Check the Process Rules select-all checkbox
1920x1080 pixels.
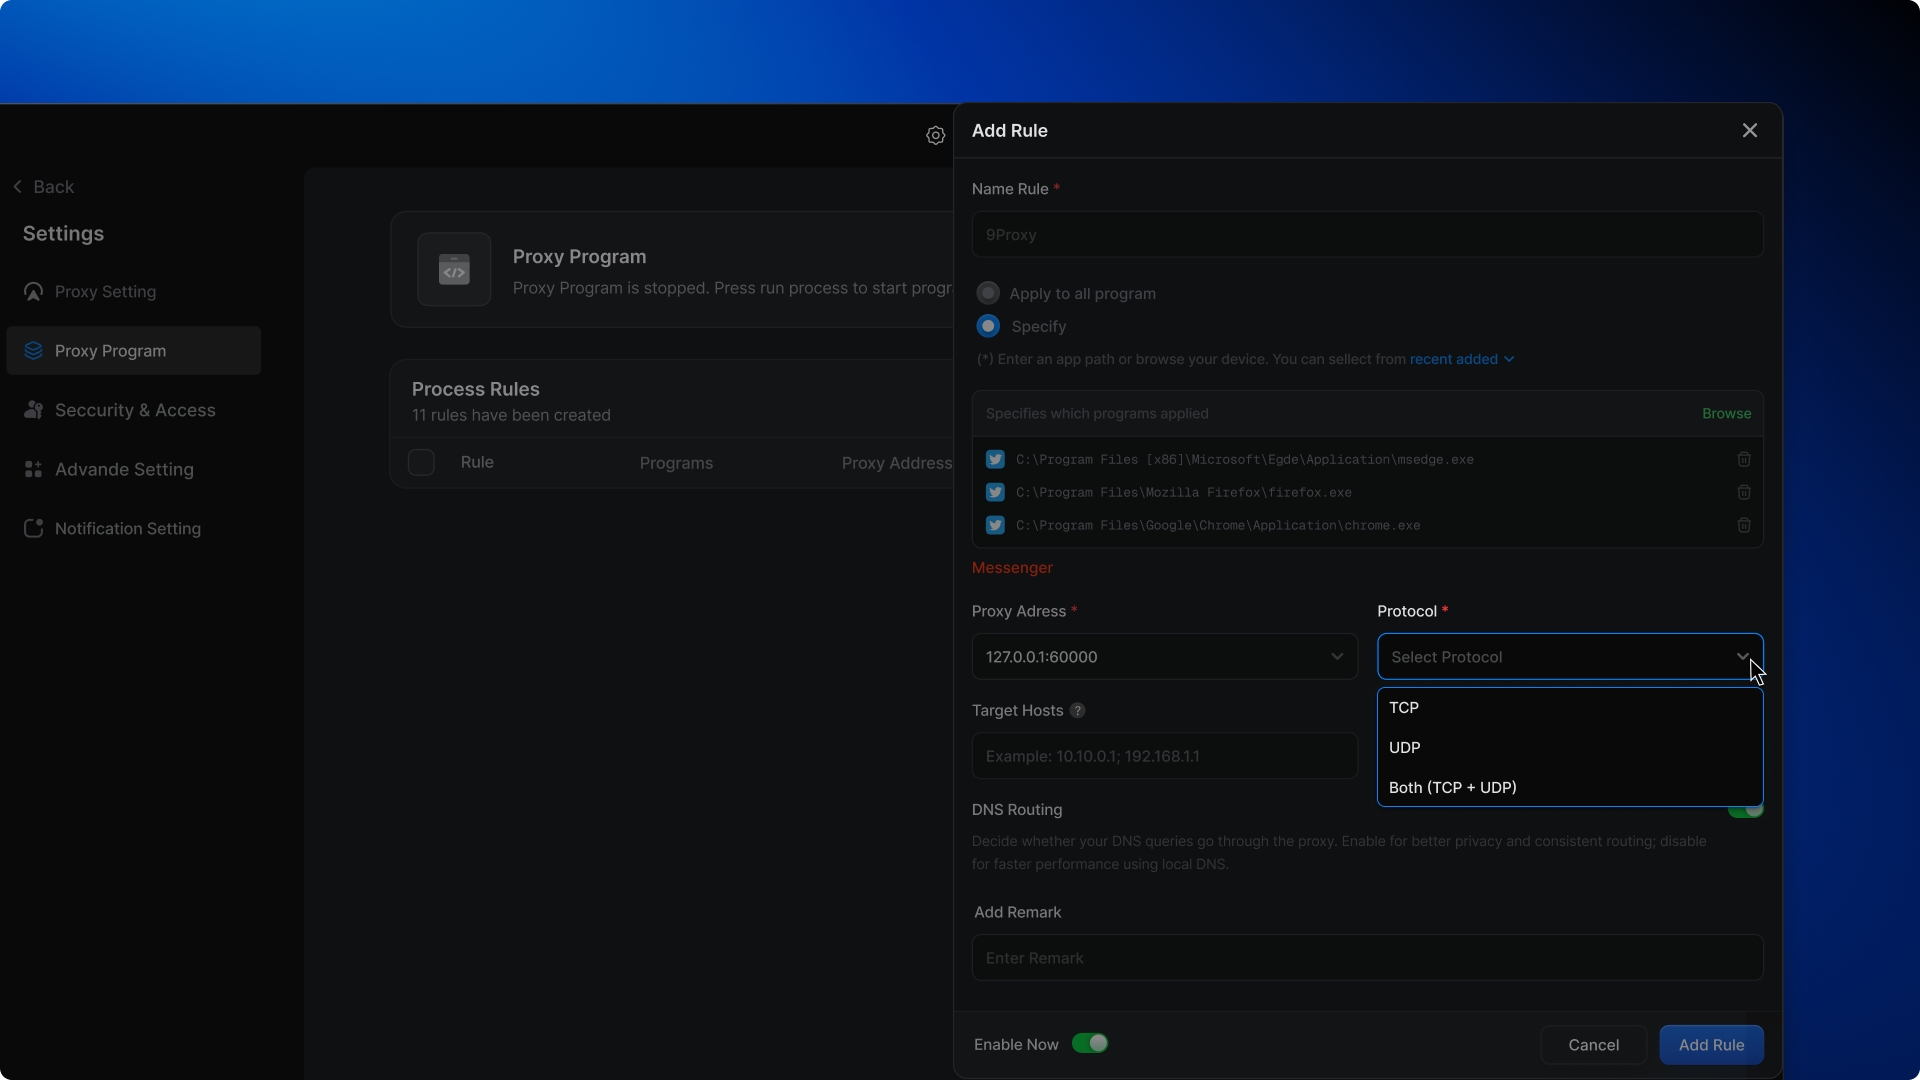421,462
